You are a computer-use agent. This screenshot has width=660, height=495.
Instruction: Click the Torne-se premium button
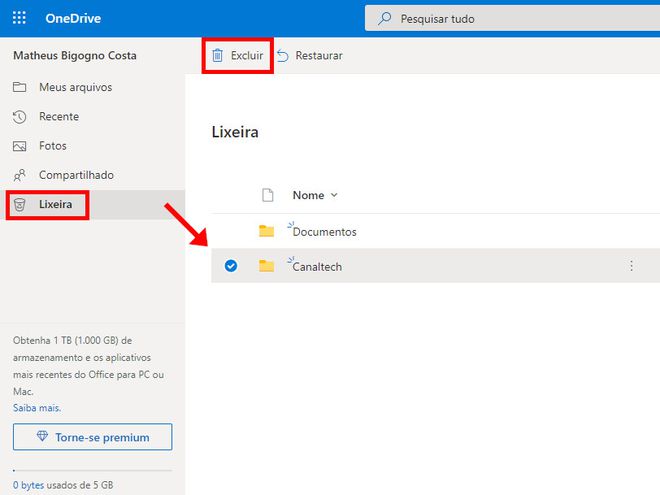tap(93, 437)
